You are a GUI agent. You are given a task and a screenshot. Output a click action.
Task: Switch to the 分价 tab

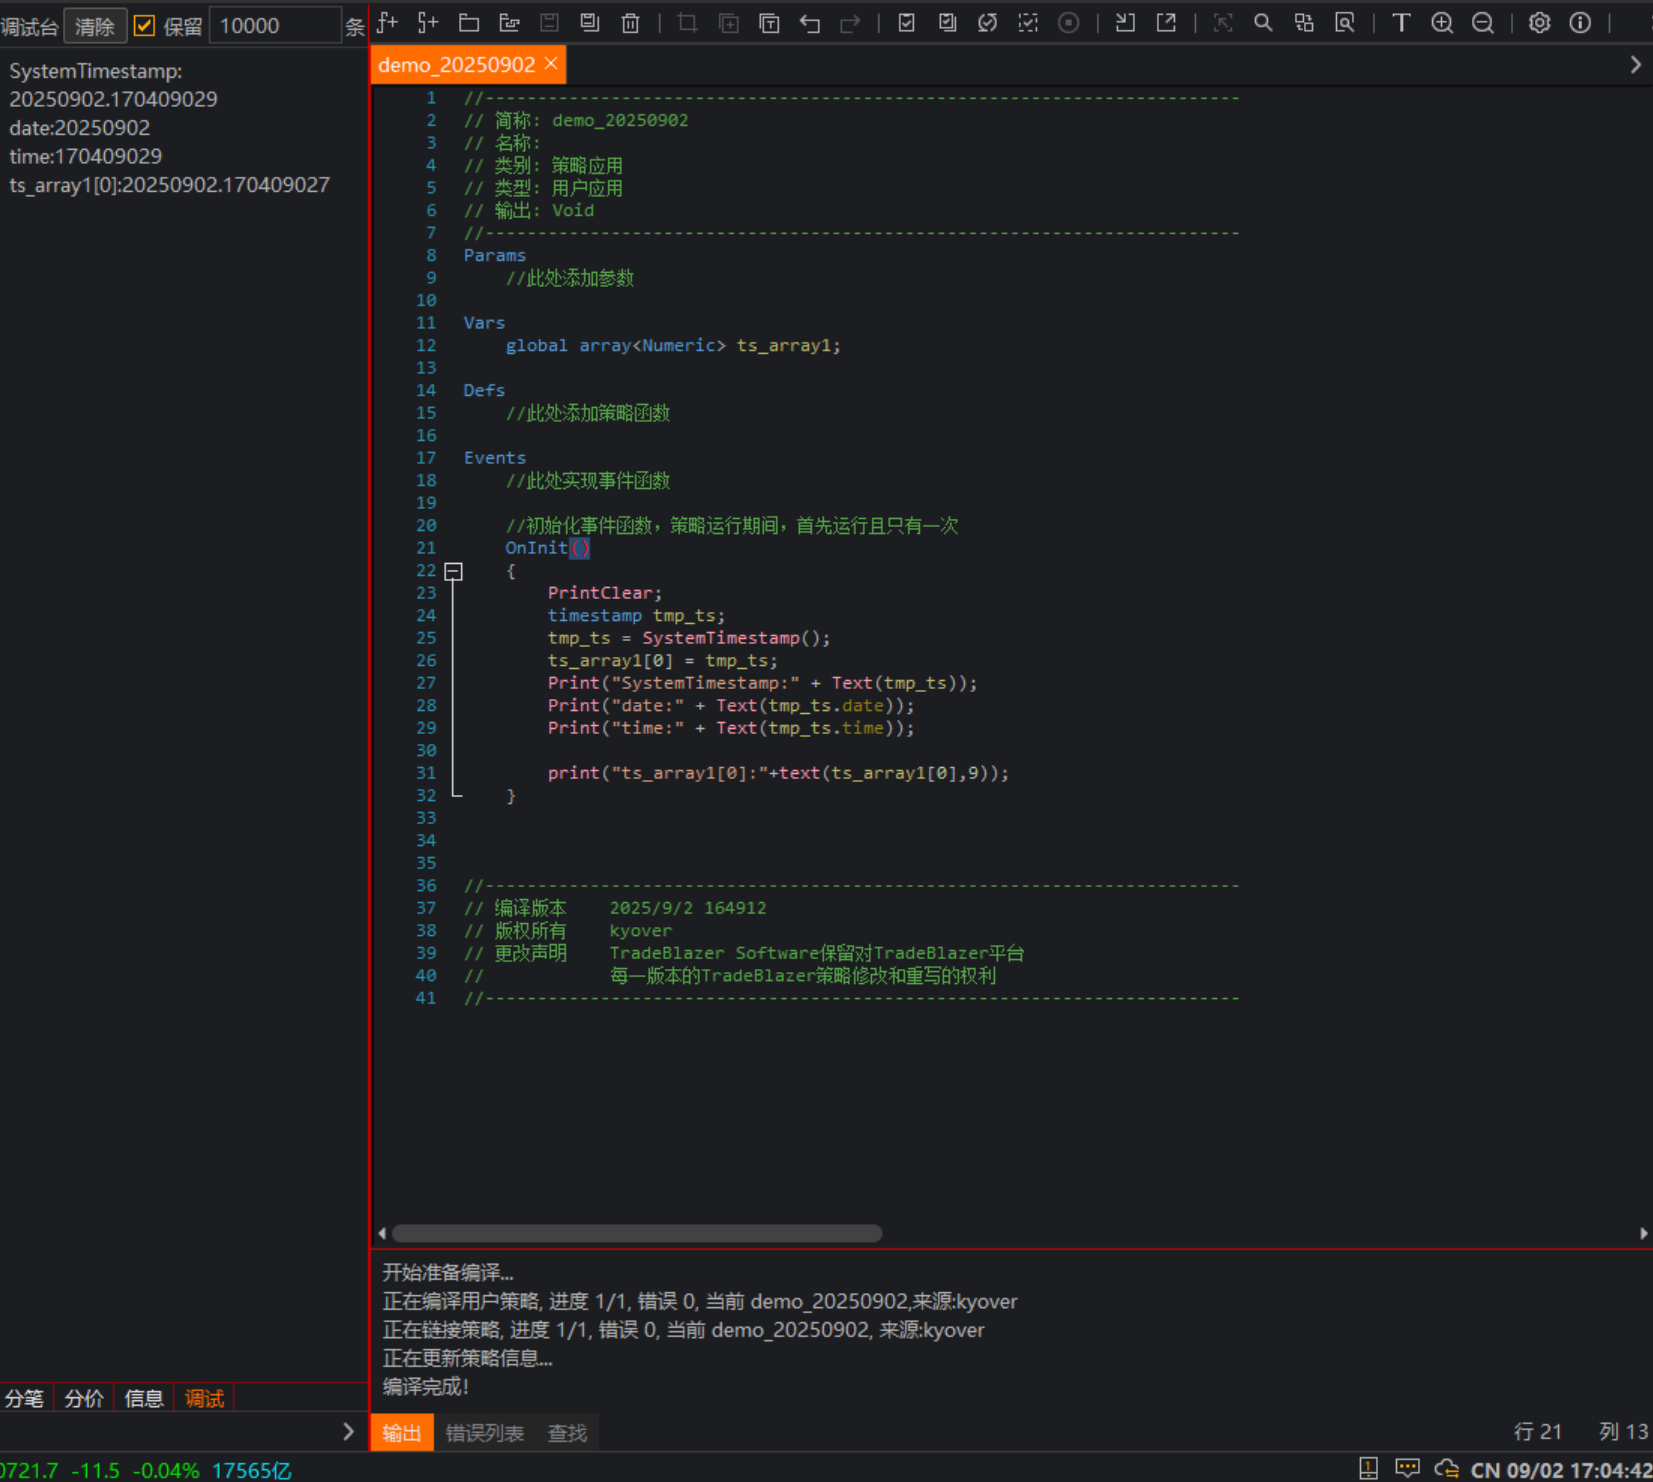[x=84, y=1398]
